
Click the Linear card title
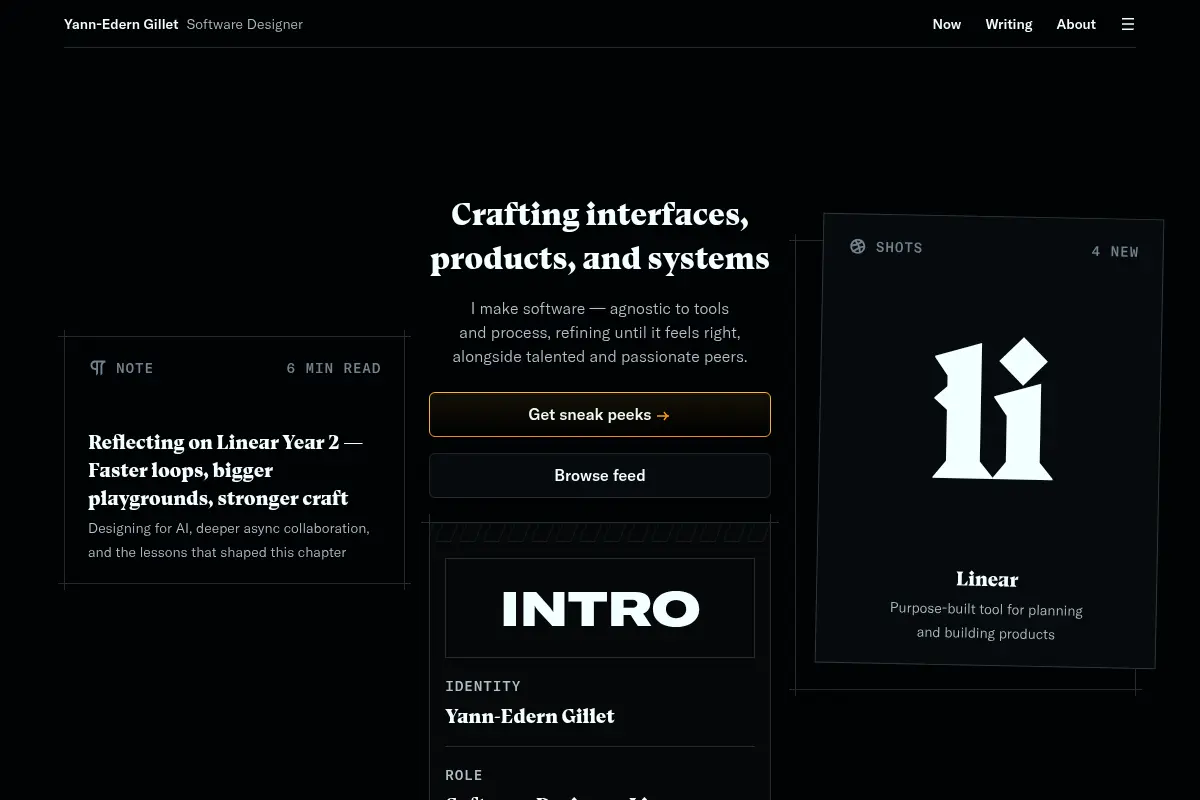click(x=987, y=579)
